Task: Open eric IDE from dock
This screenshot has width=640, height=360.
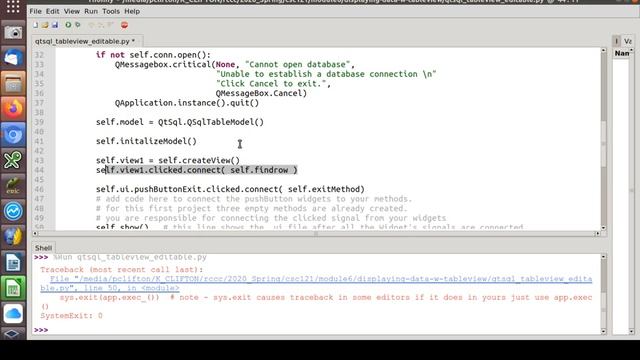Action: (x=13, y=186)
